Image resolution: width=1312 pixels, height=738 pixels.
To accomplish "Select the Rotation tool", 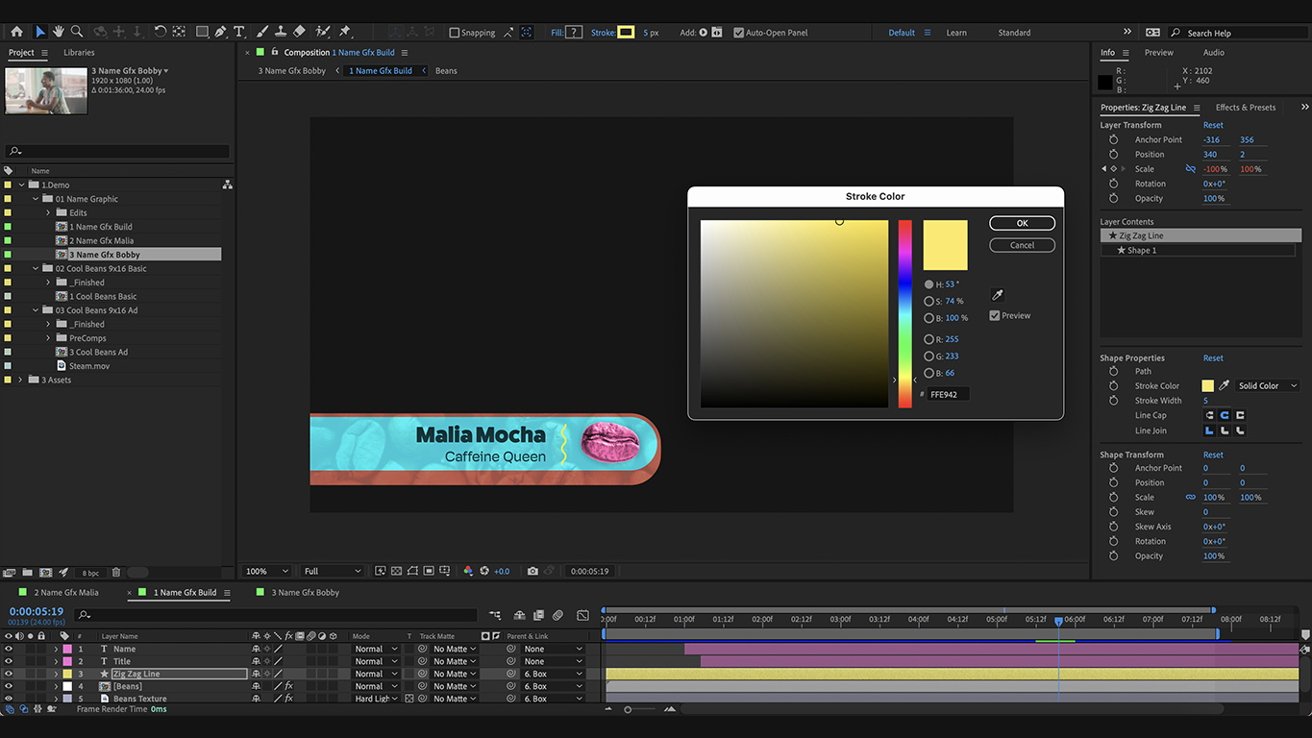I will point(161,32).
